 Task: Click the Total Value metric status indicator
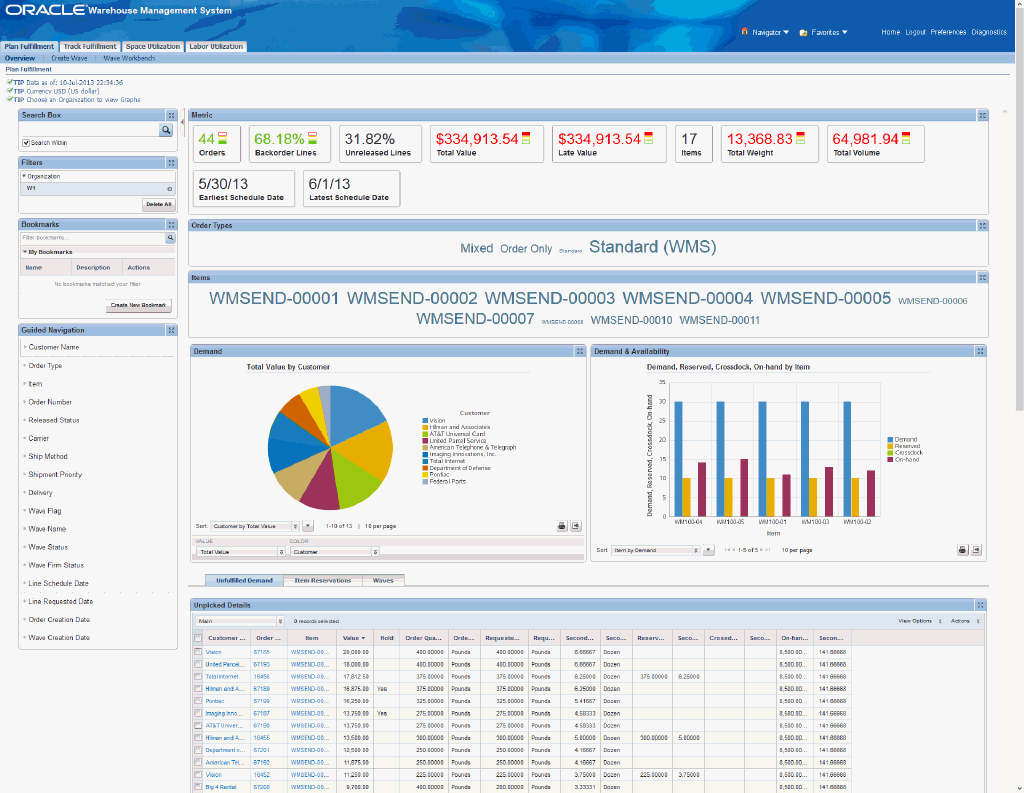[526, 138]
